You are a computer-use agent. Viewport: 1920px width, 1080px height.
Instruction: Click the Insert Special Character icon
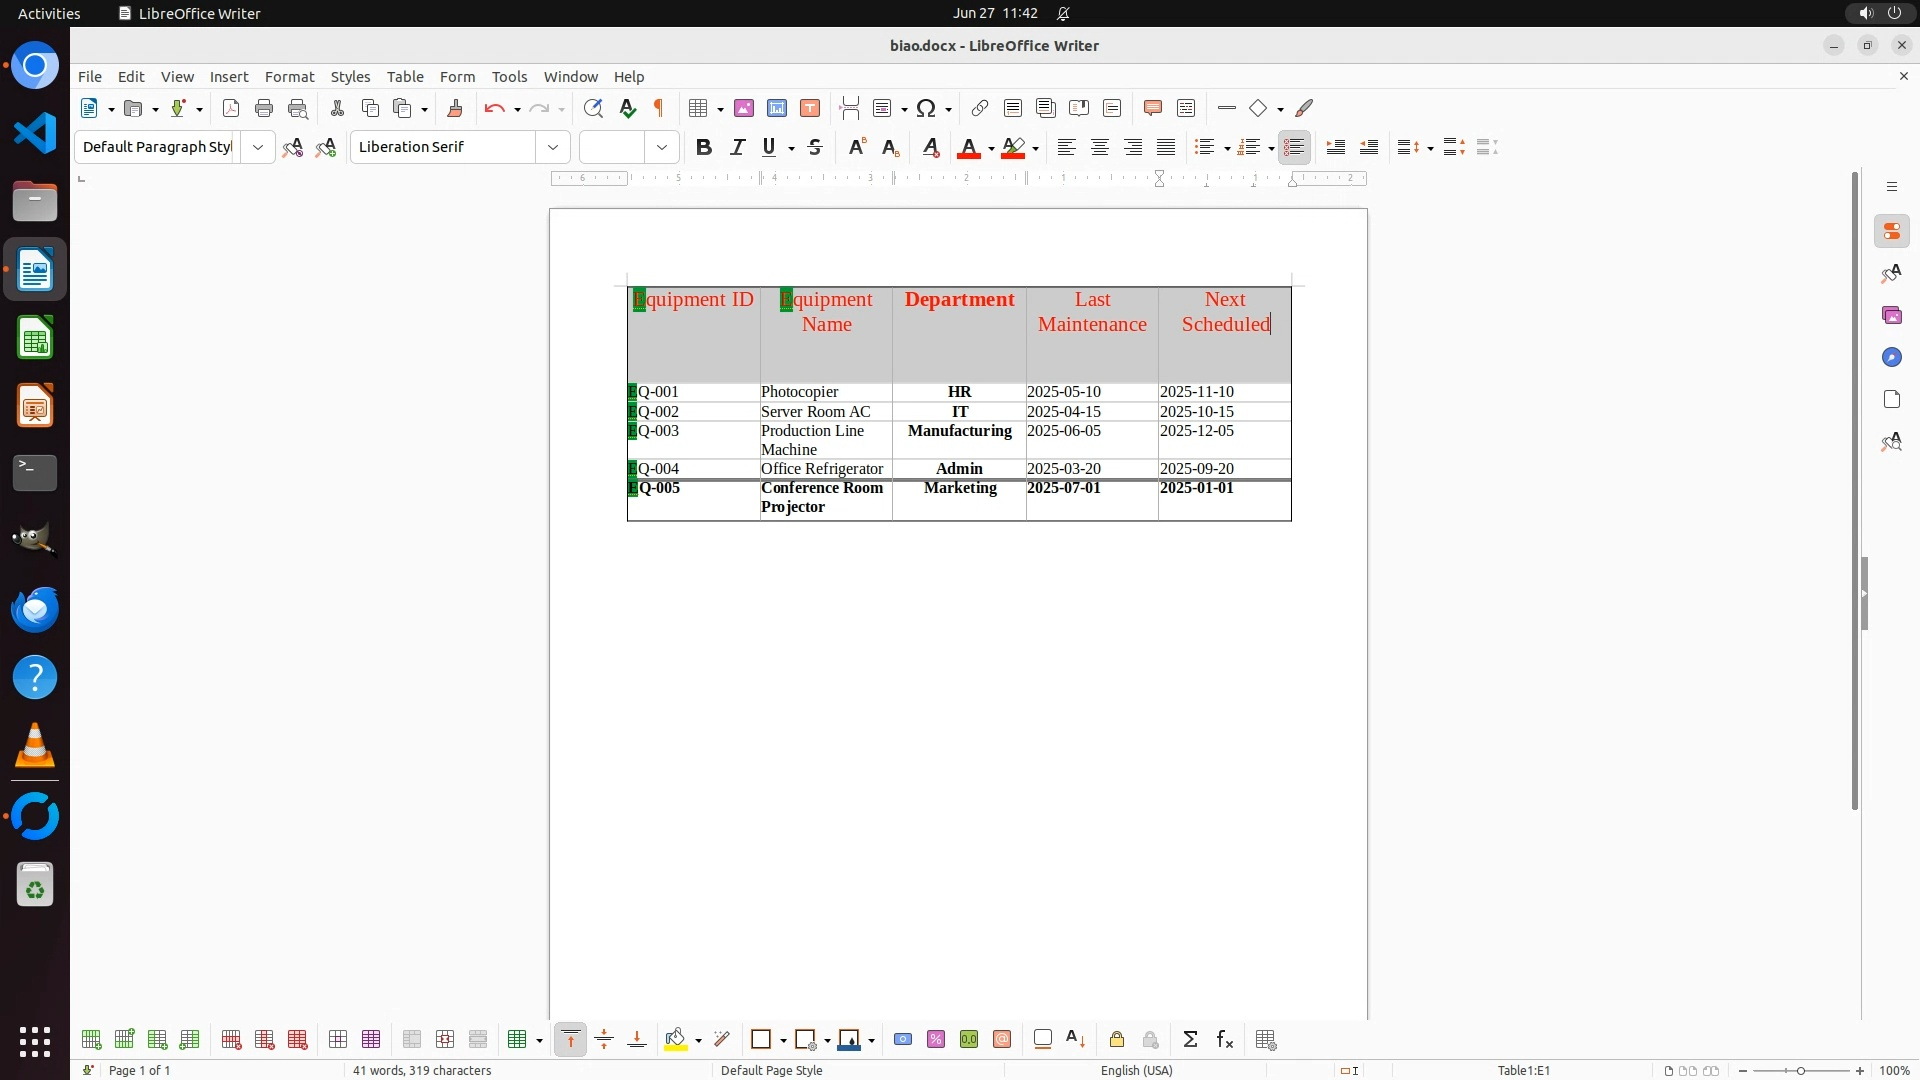[x=926, y=109]
